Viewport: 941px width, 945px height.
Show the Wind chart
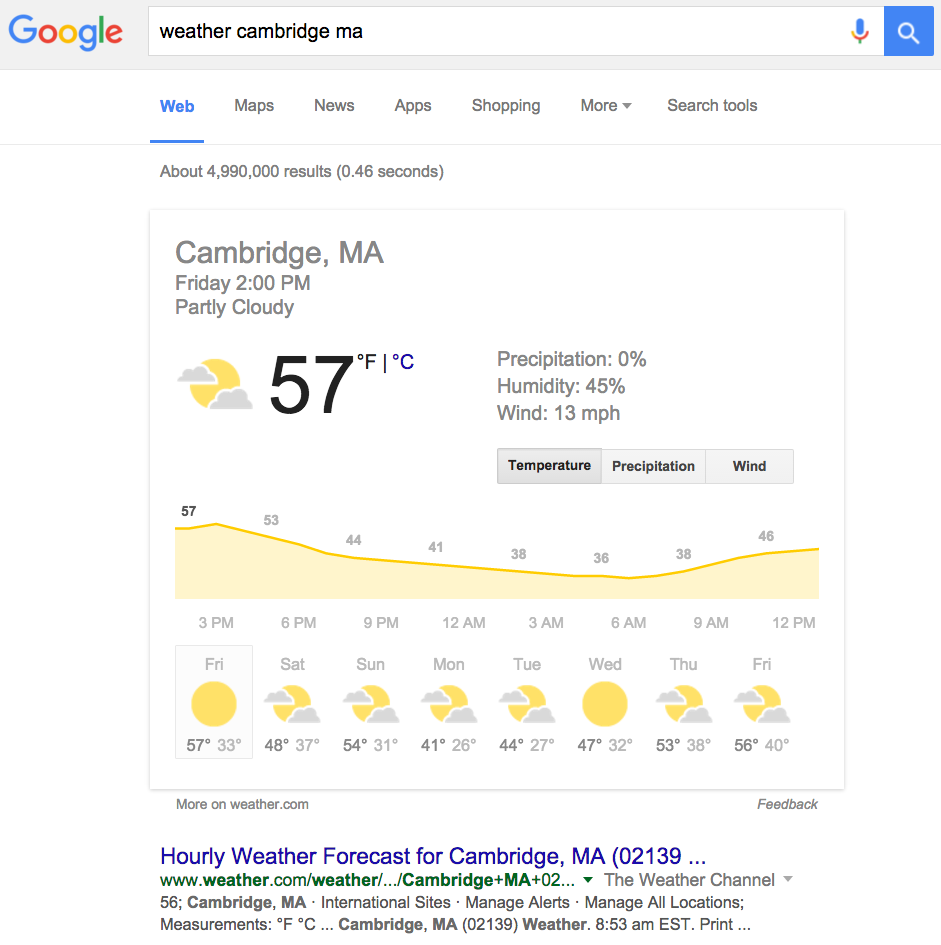749,466
